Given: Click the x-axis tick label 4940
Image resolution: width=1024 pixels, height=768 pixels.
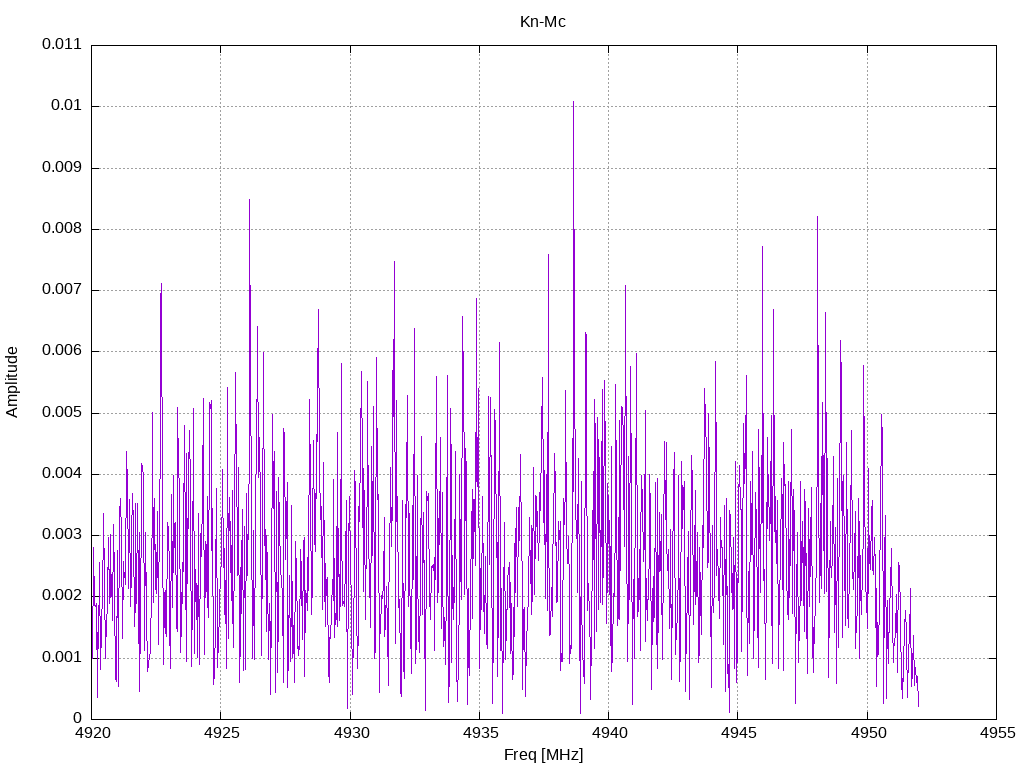Looking at the screenshot, I should 609,733.
